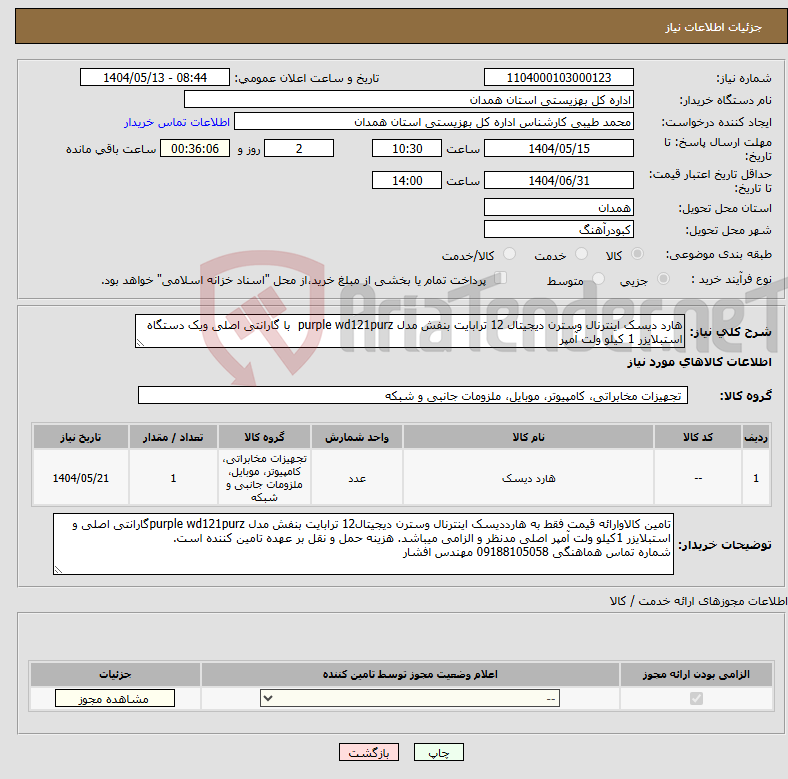Click the کد کالا column header
The width and height of the screenshot is (788, 779).
click(x=698, y=437)
